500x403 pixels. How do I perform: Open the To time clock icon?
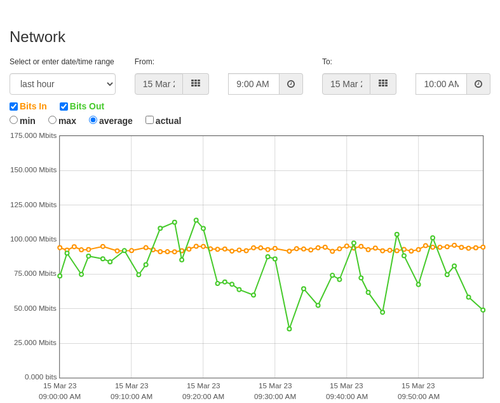(478, 84)
